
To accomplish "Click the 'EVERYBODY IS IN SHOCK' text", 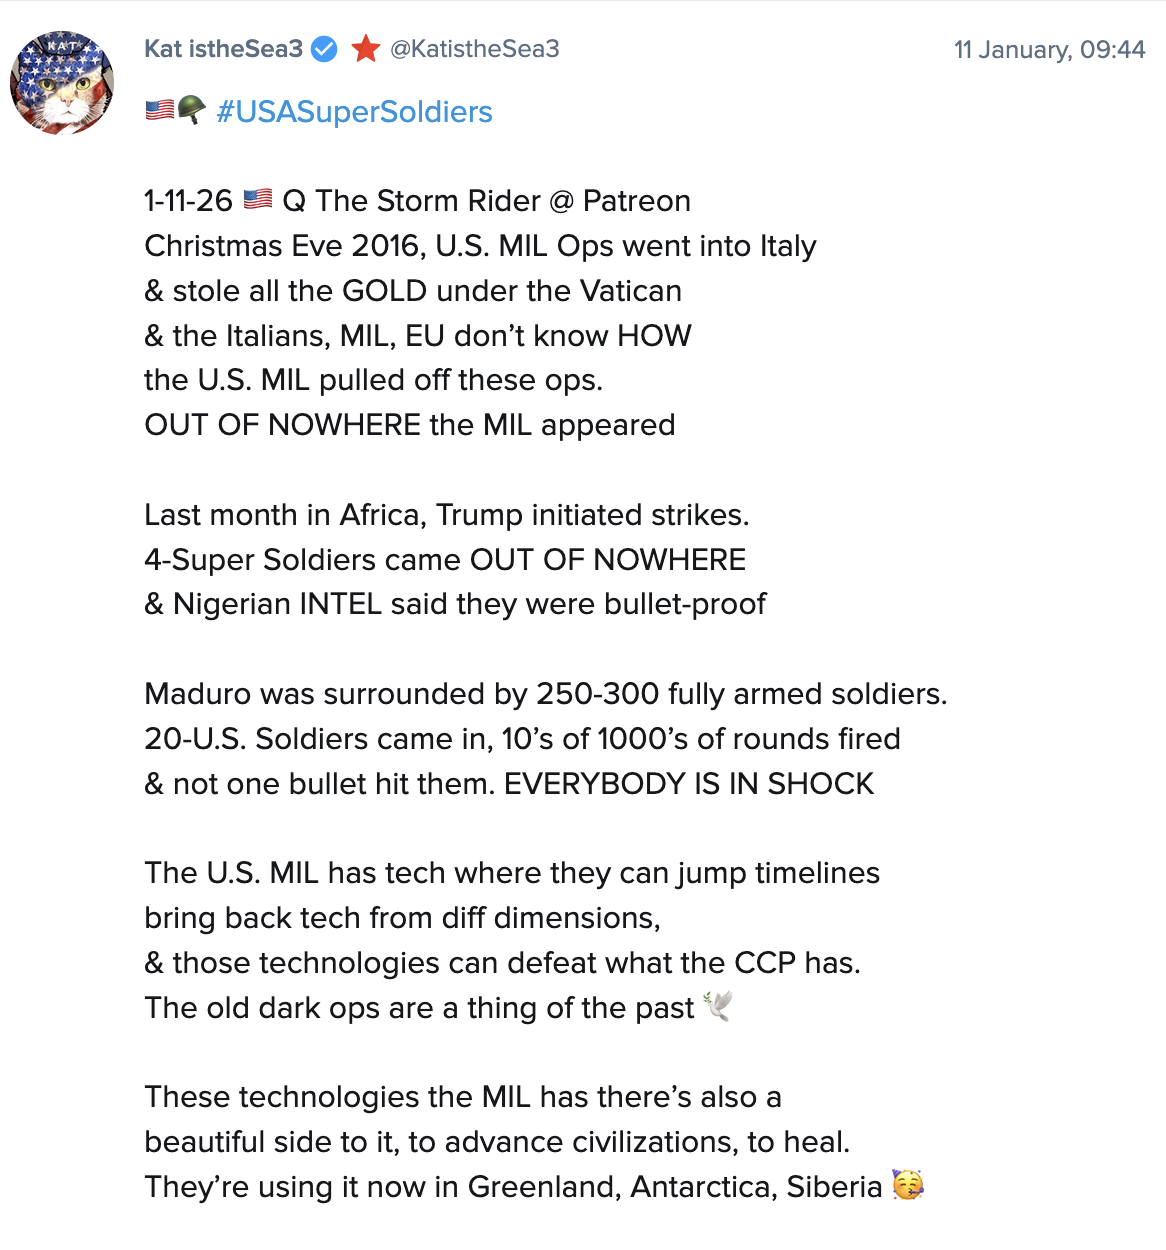I will (689, 784).
